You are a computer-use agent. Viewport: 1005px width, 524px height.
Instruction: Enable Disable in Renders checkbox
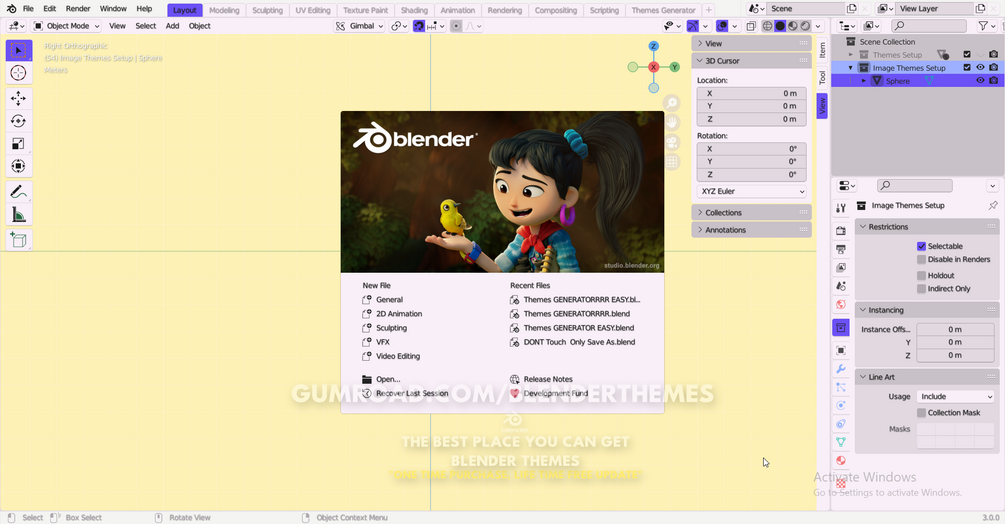click(921, 259)
